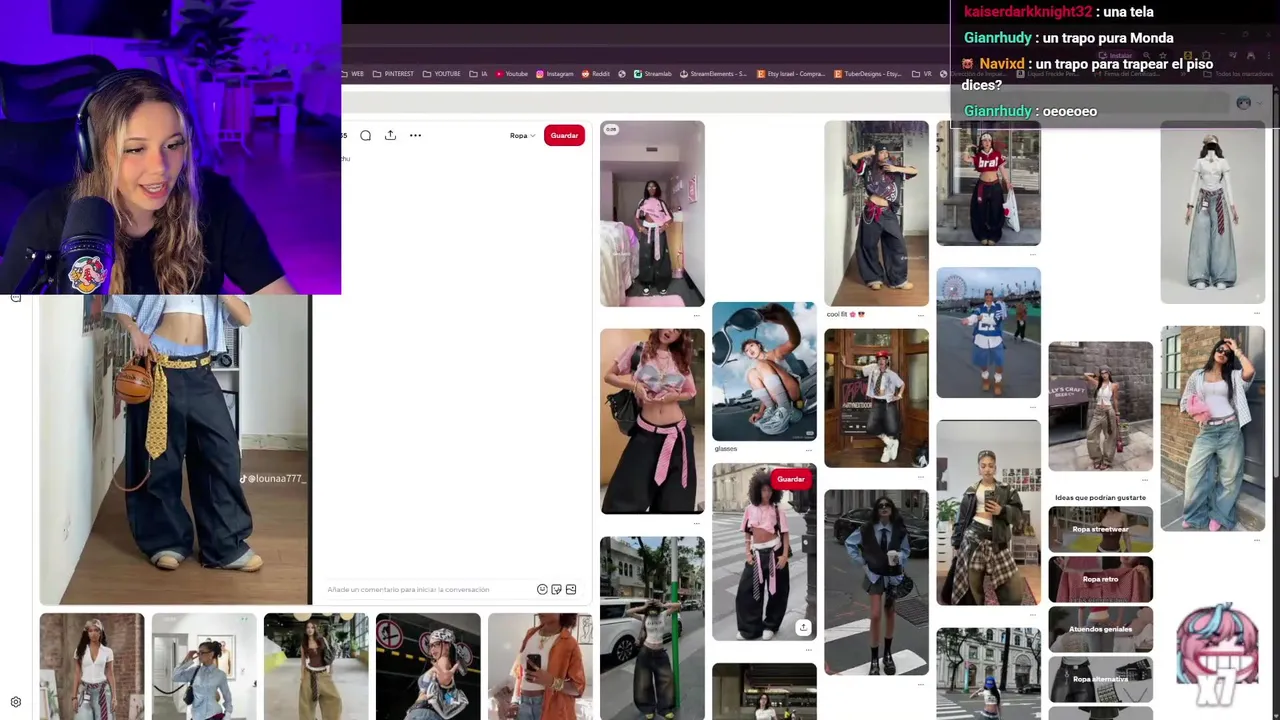Open the Youtube bookmark
Image resolution: width=1280 pixels, height=720 pixels.
click(511, 74)
